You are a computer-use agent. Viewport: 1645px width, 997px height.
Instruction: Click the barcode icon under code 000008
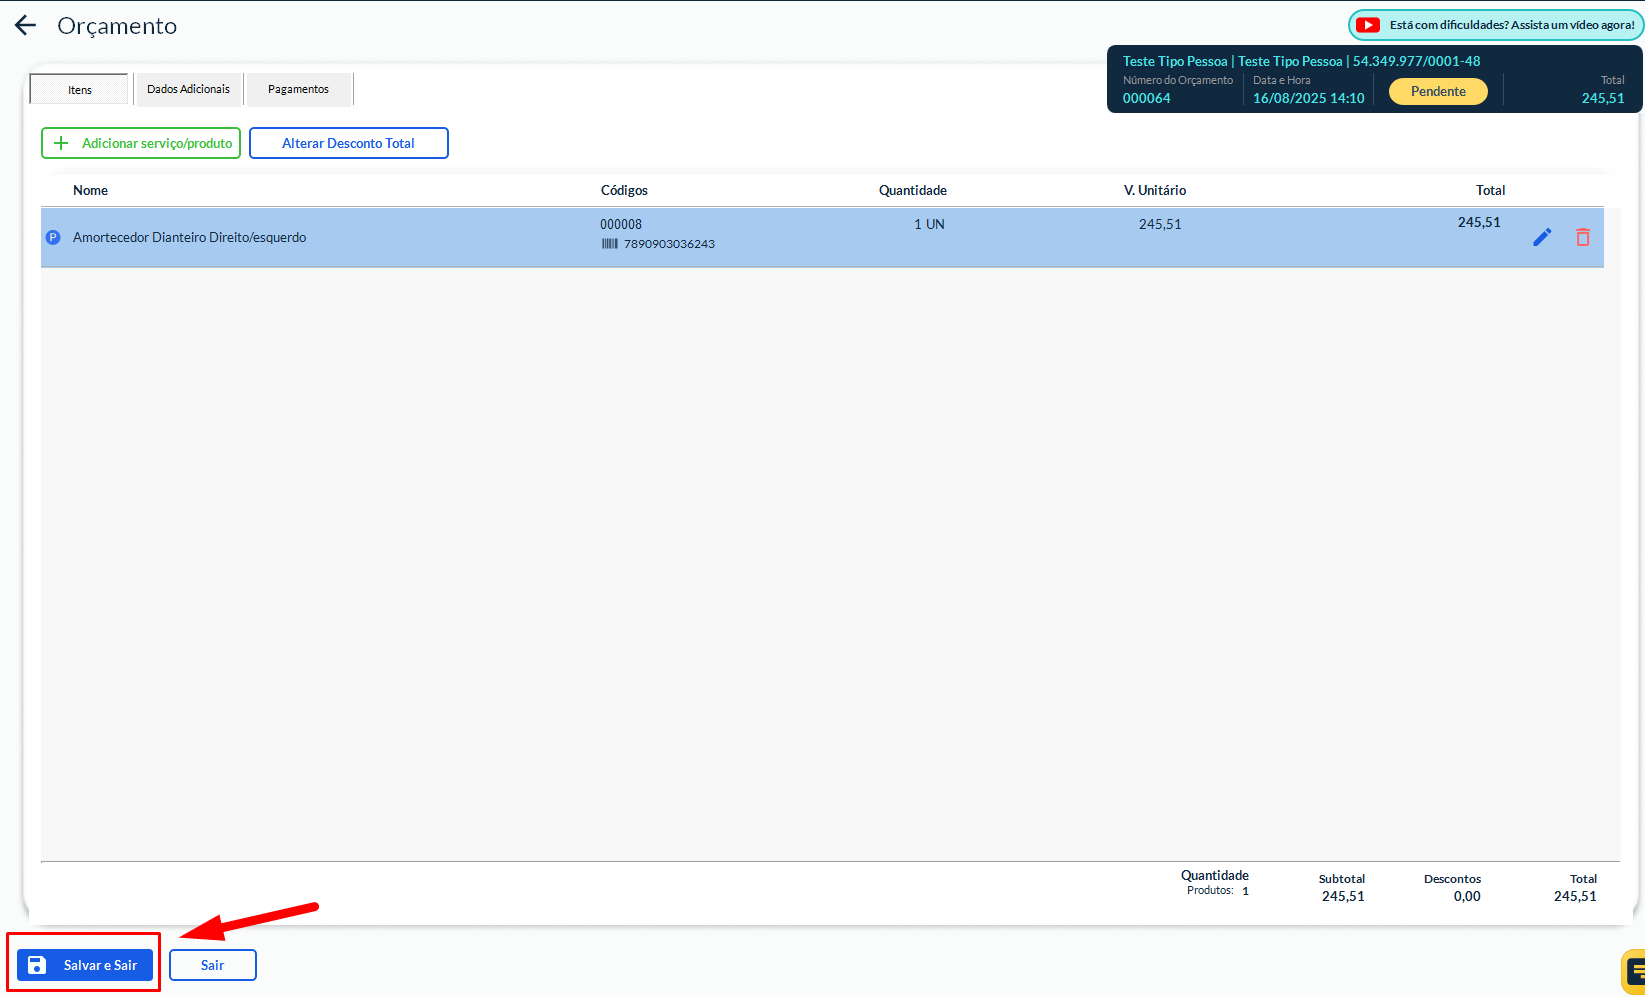tap(609, 244)
